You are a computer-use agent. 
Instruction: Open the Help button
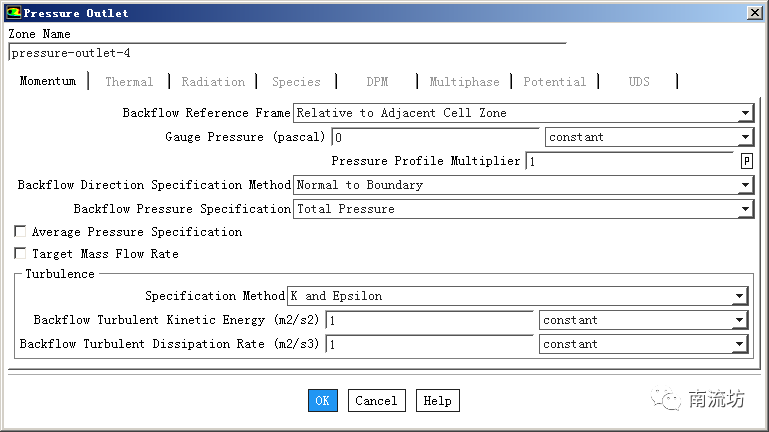[437, 400]
